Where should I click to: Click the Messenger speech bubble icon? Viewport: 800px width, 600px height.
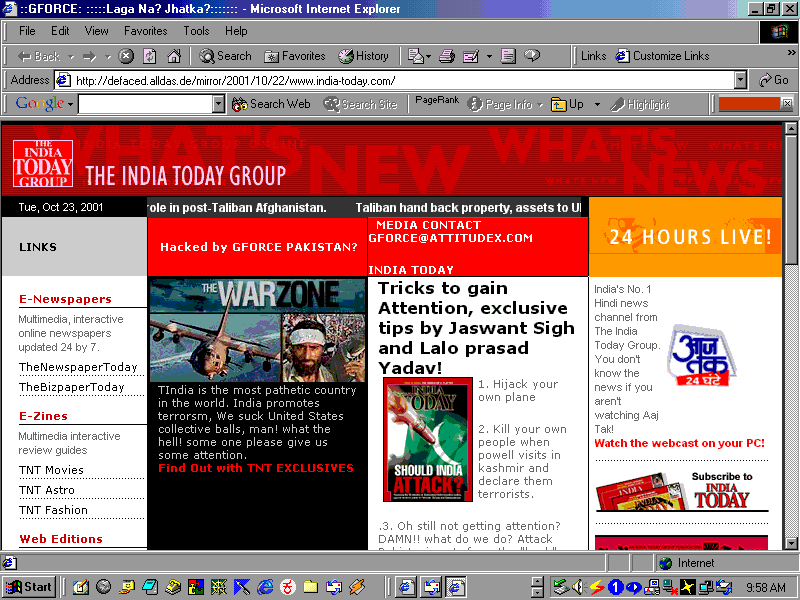click(532, 55)
